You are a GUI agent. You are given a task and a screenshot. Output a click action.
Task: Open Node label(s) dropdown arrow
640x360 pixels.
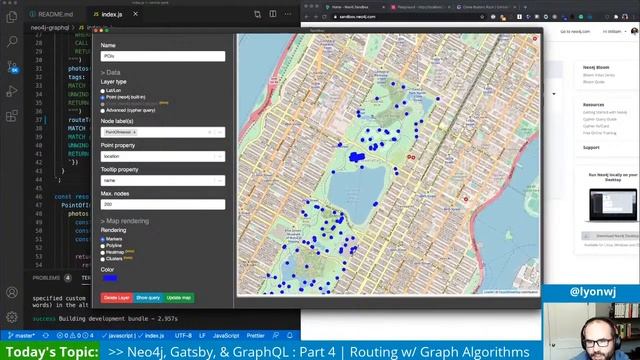coord(220,132)
